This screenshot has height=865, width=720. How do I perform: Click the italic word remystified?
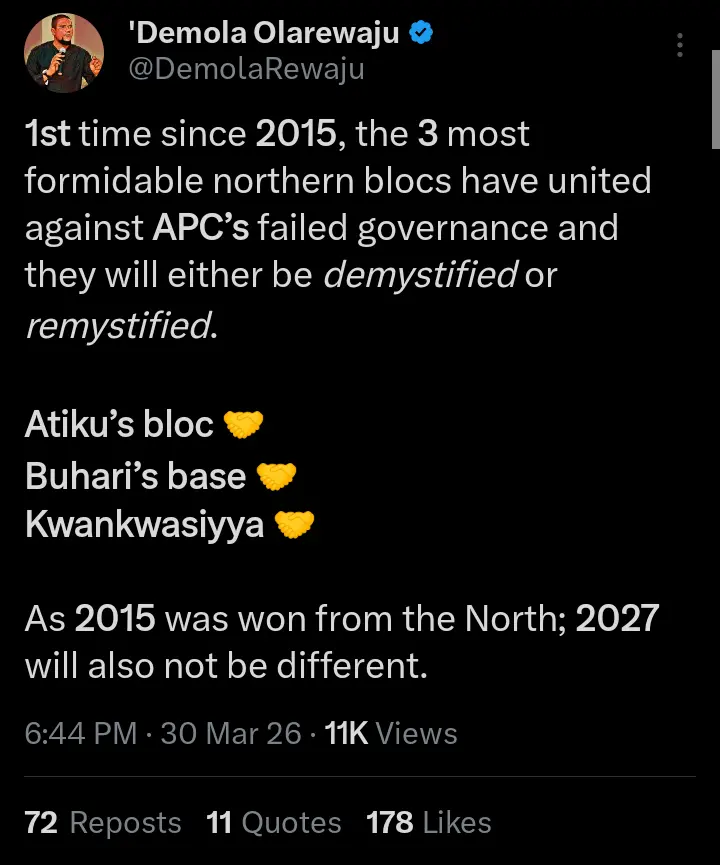118,325
